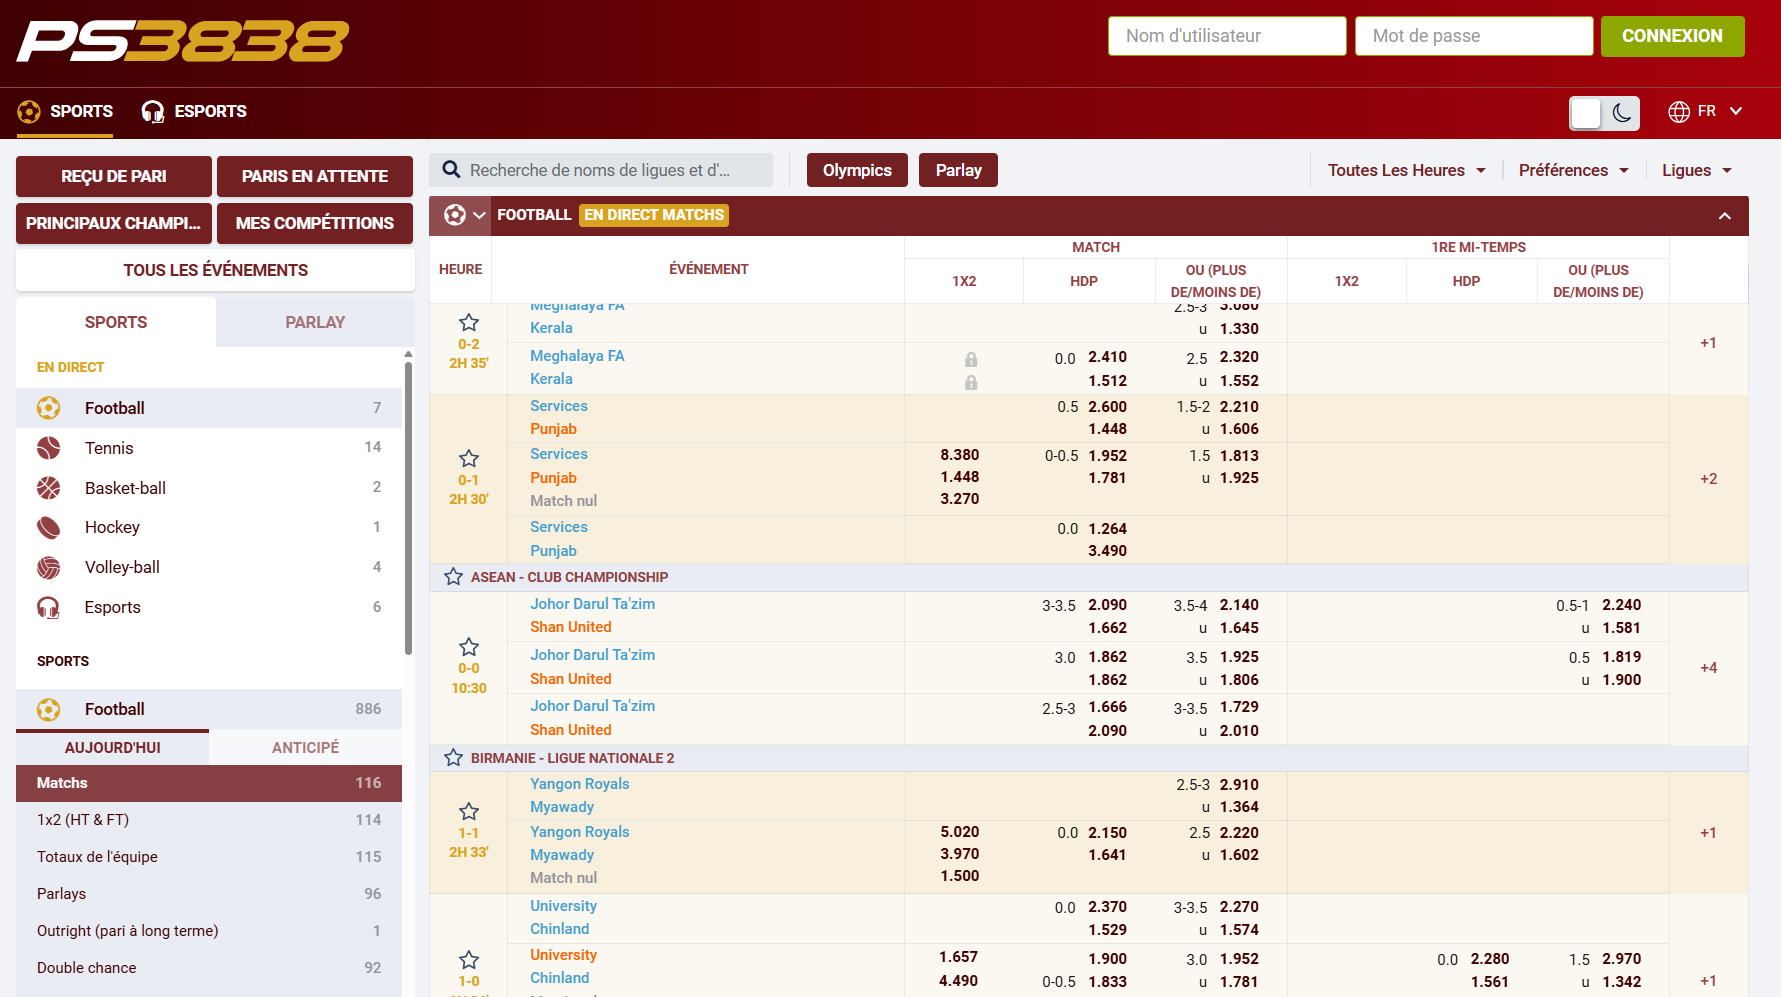The width and height of the screenshot is (1781, 997).
Task: Open REÇU DE PARI panel
Action: (114, 176)
